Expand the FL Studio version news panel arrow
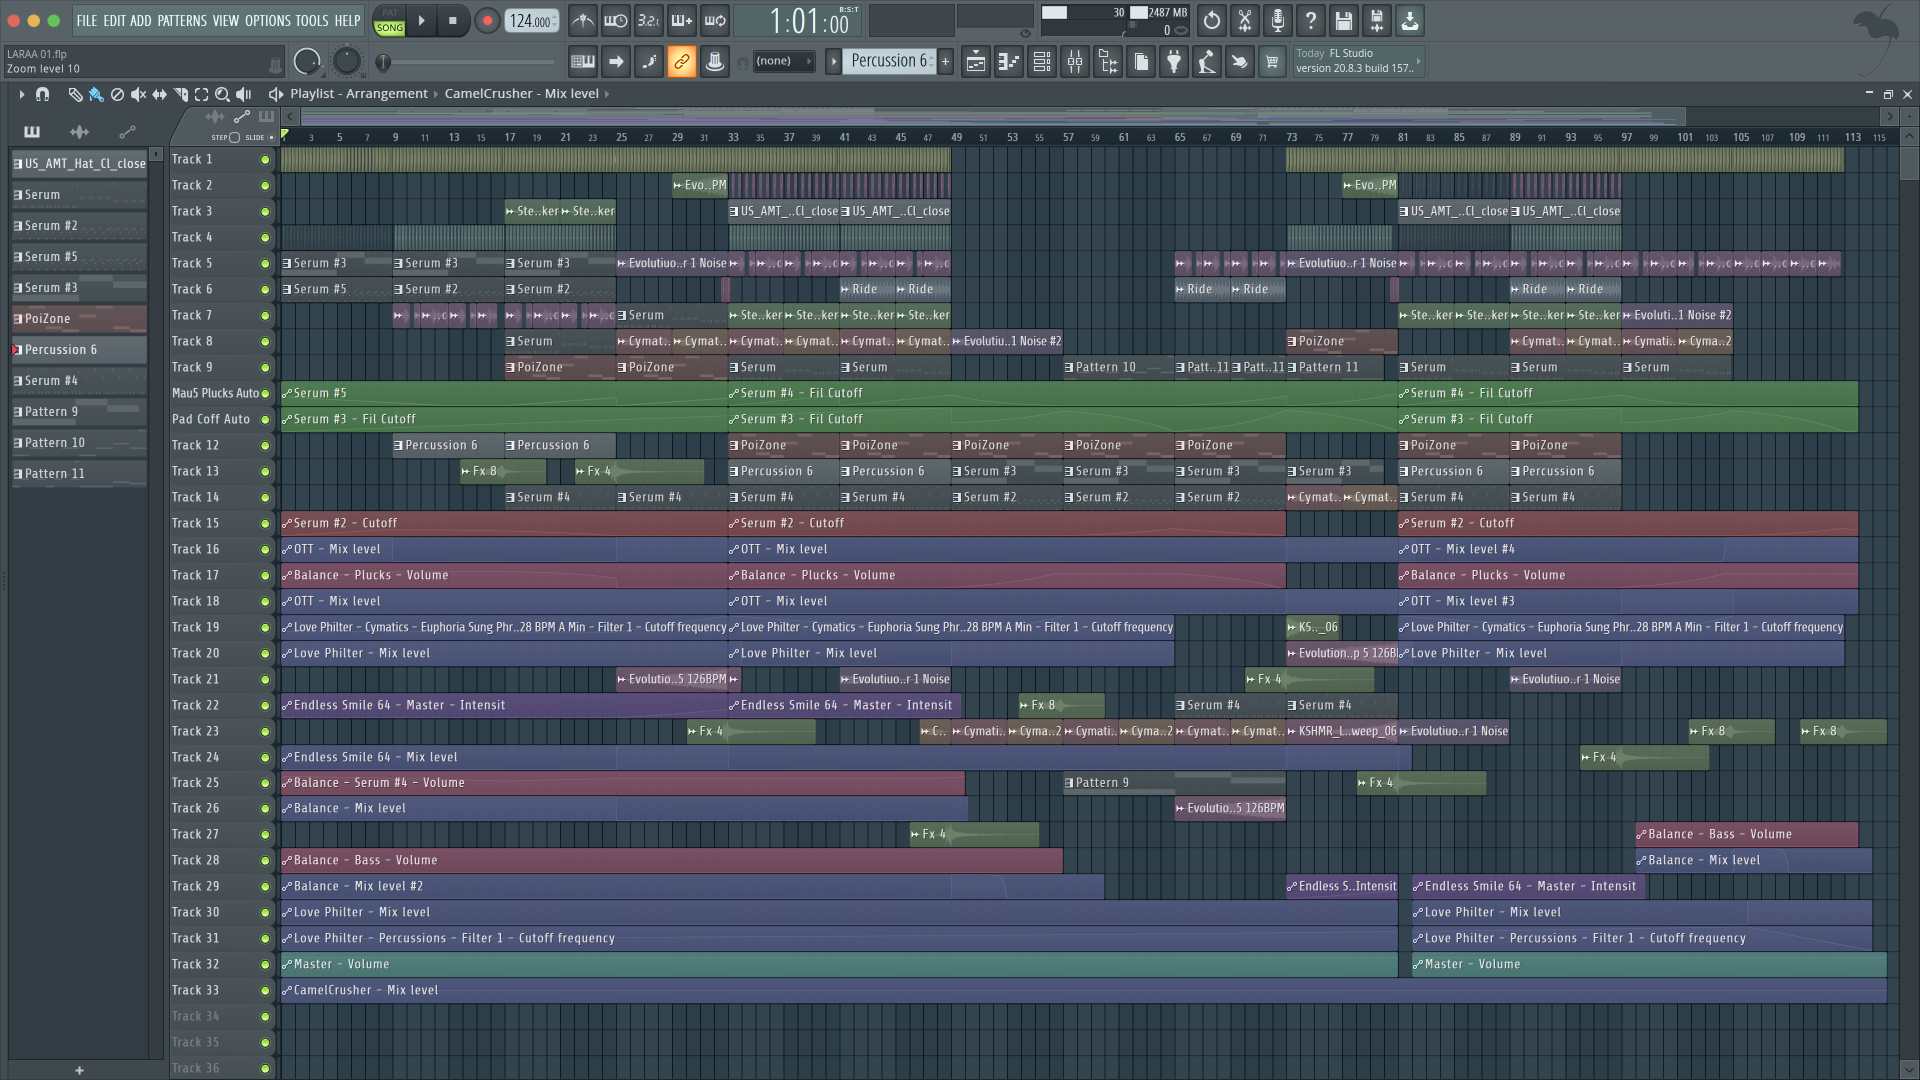Image resolution: width=1920 pixels, height=1080 pixels. coord(1418,61)
